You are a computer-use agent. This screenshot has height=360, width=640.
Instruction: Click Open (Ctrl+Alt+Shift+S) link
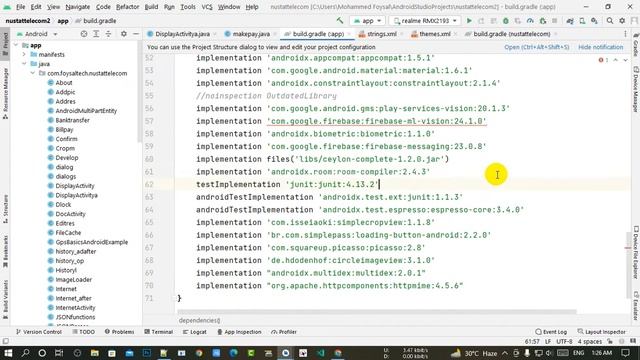pos(536,47)
